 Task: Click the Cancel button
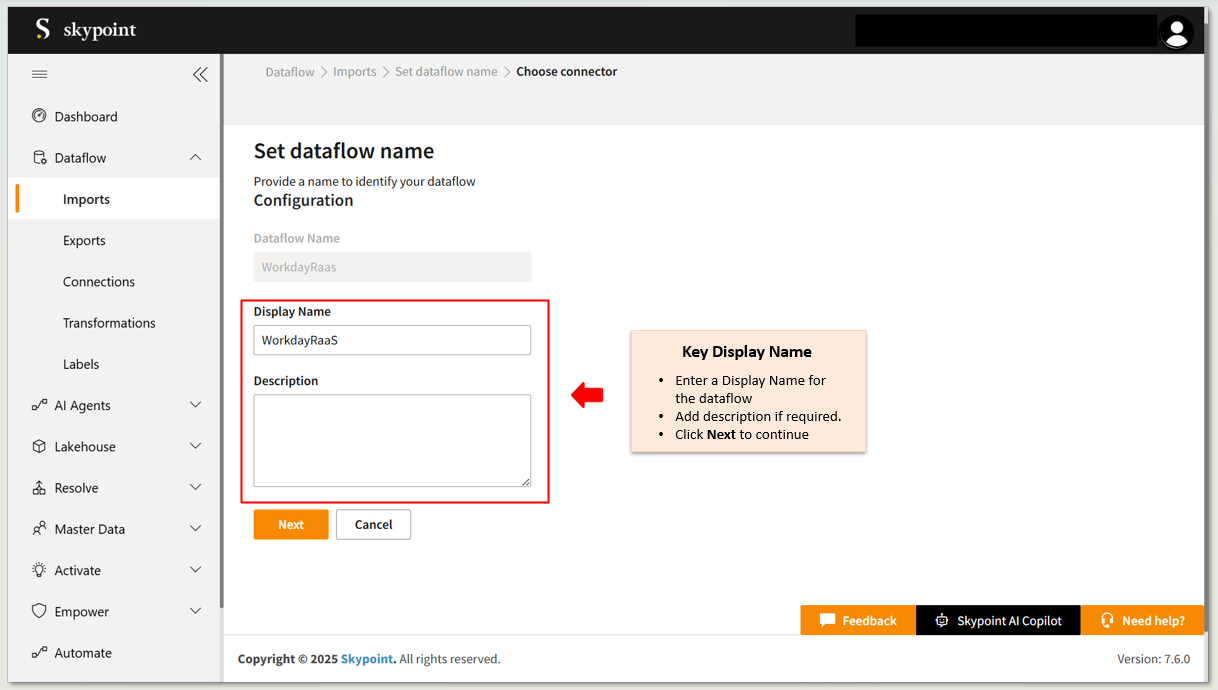pos(373,525)
